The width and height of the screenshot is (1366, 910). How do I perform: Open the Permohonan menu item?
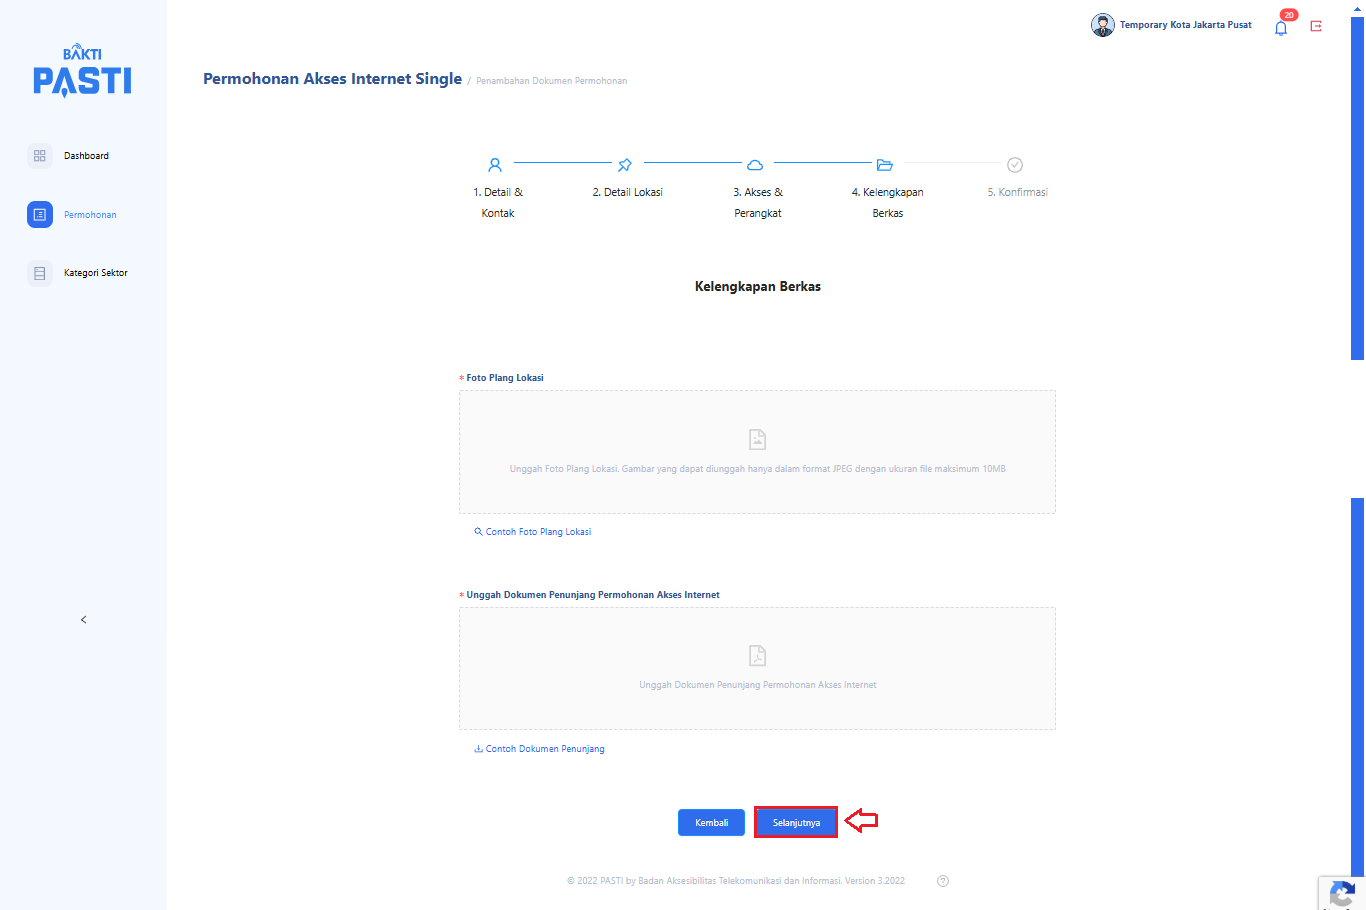tap(90, 215)
